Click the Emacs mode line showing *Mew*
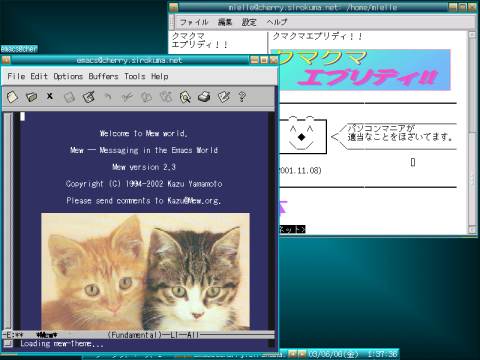 138,334
